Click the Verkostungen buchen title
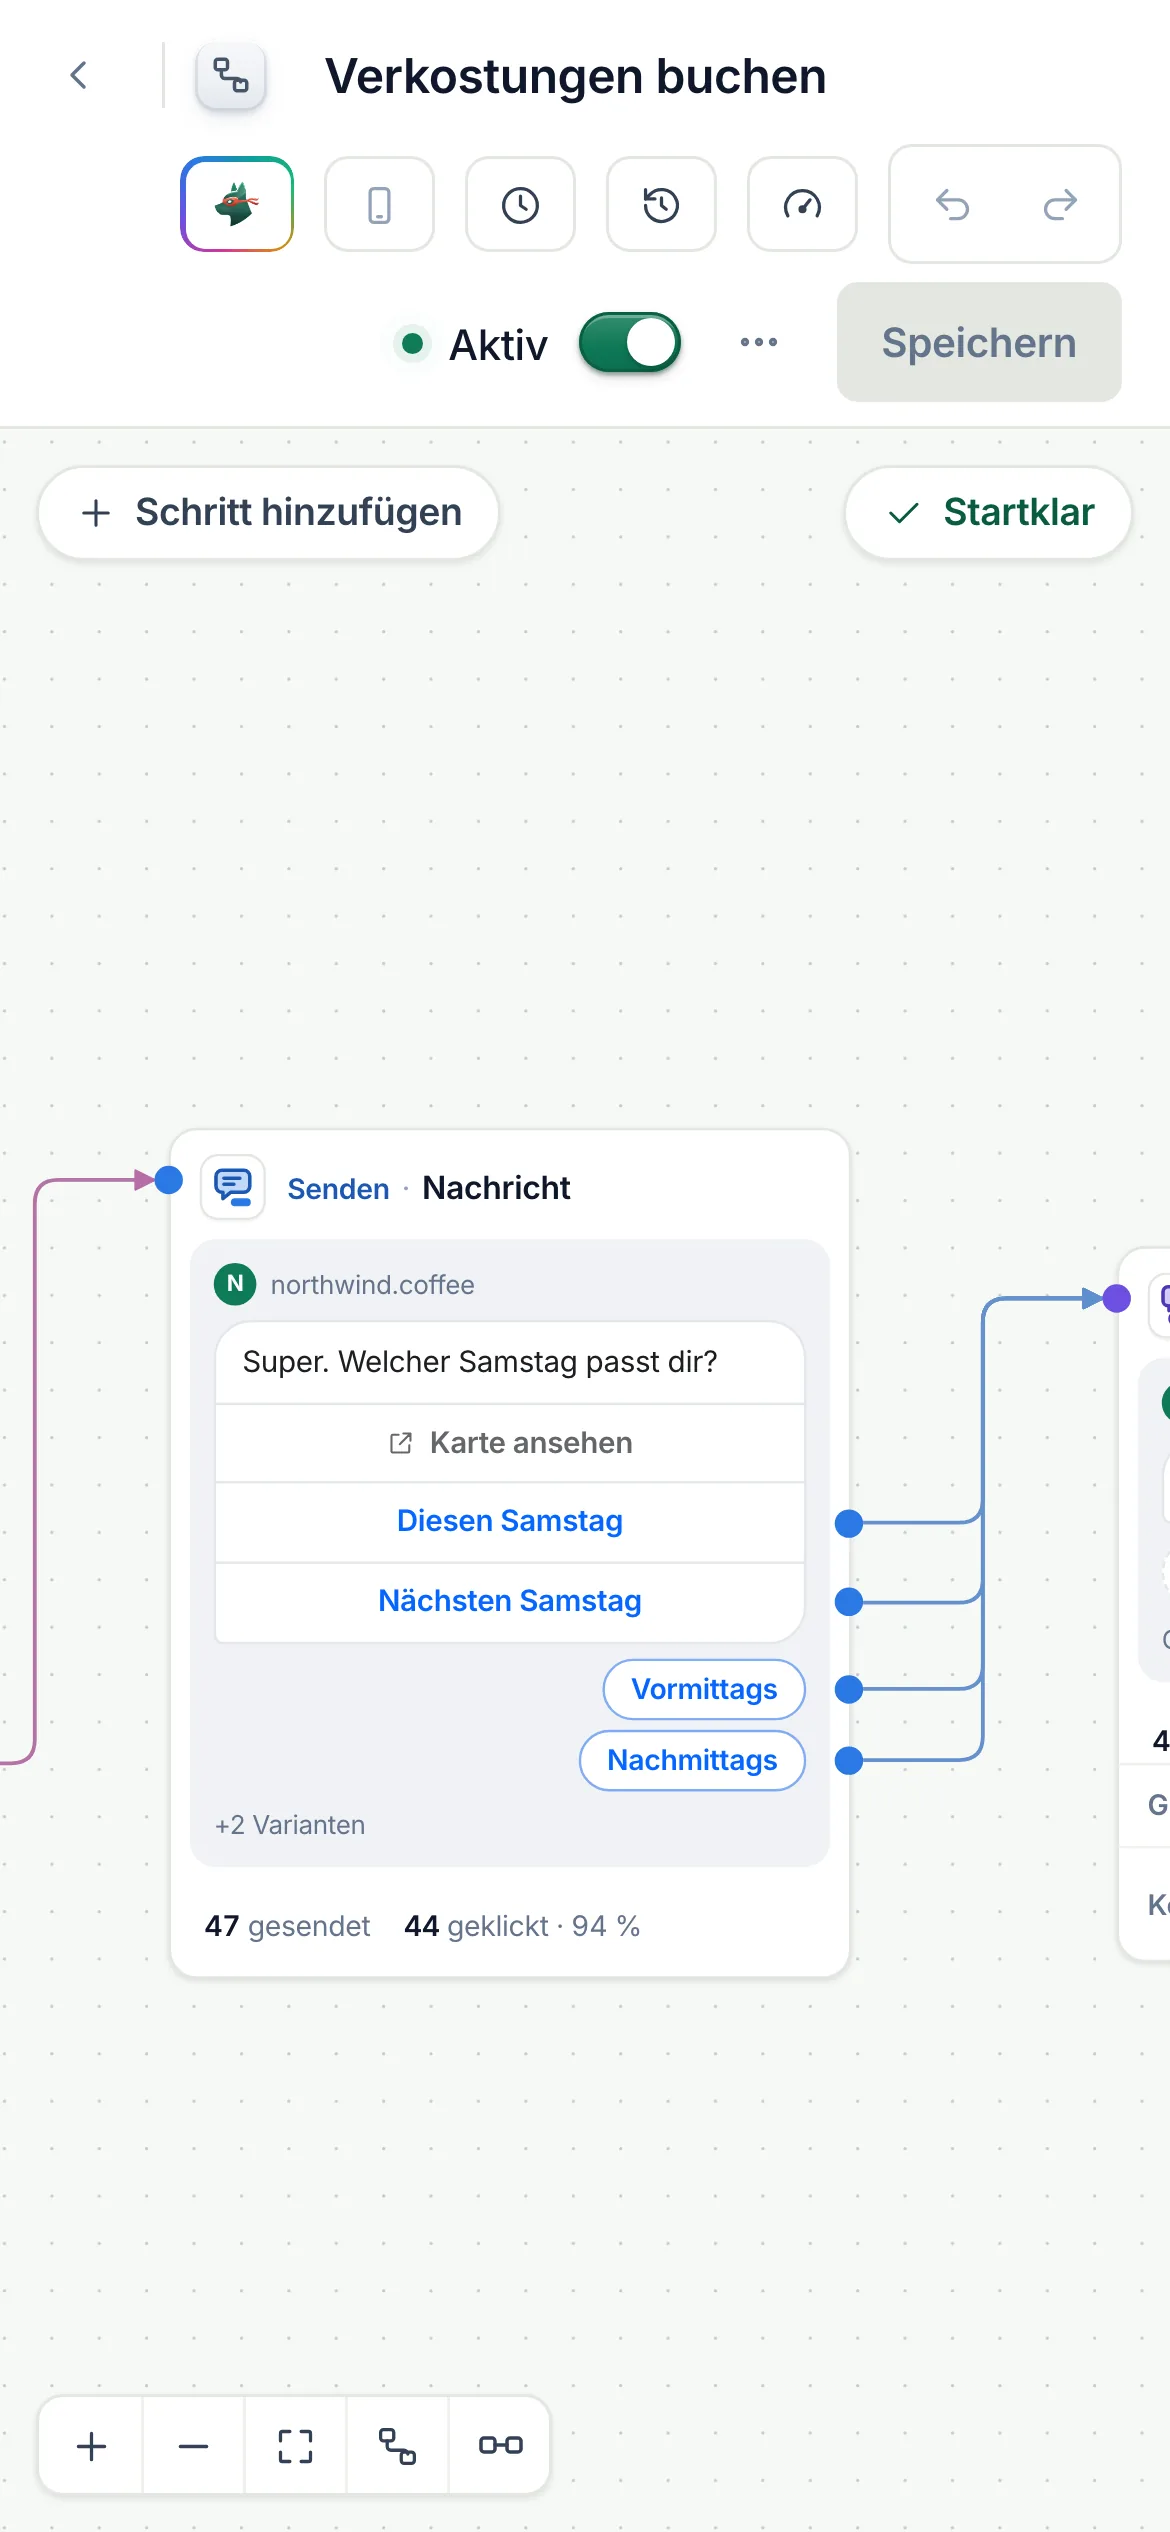This screenshot has height=2532, width=1170. pos(576,76)
